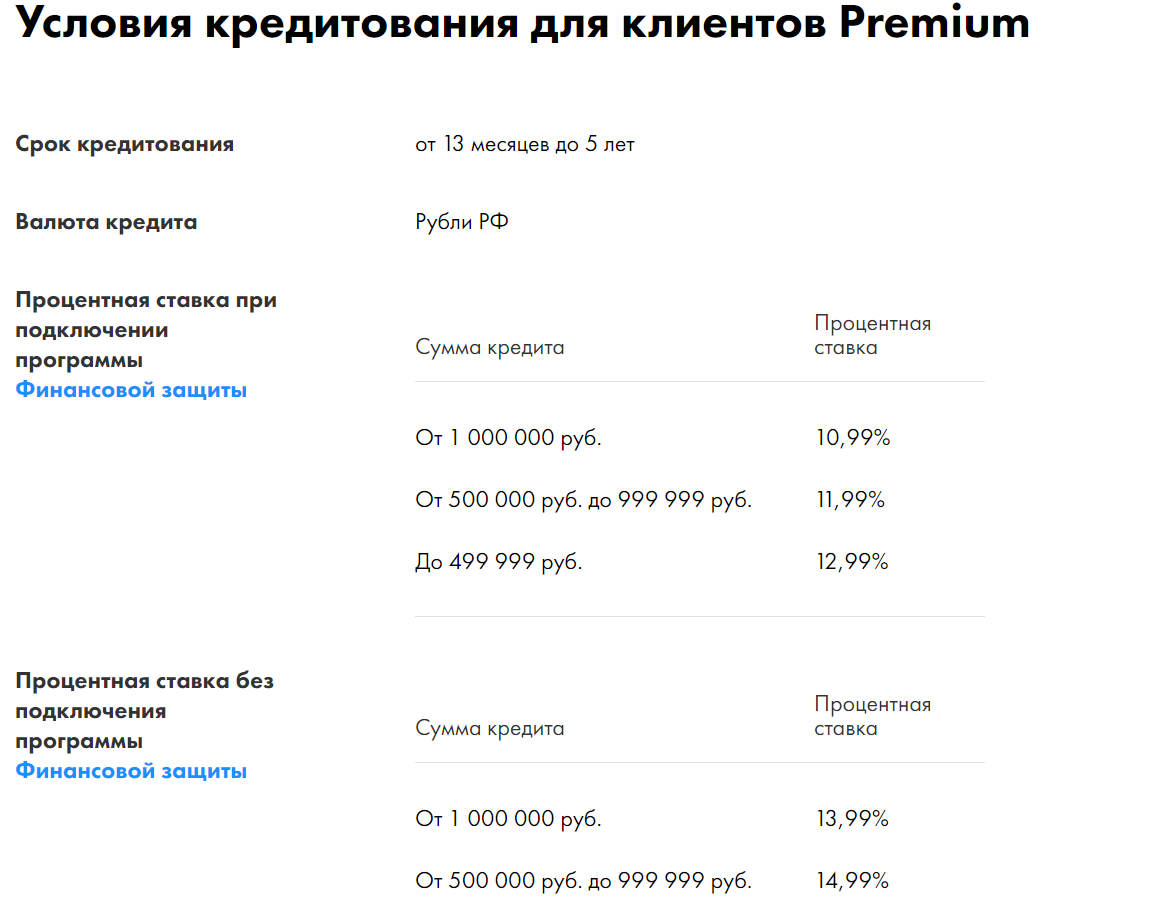The image size is (1172, 904).
Task: Select the 13,99% interest rate
Action: 853,819
